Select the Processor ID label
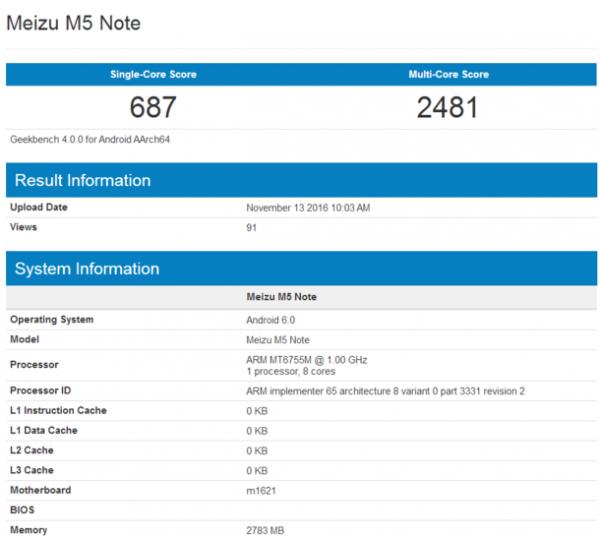600x538 pixels. point(40,391)
